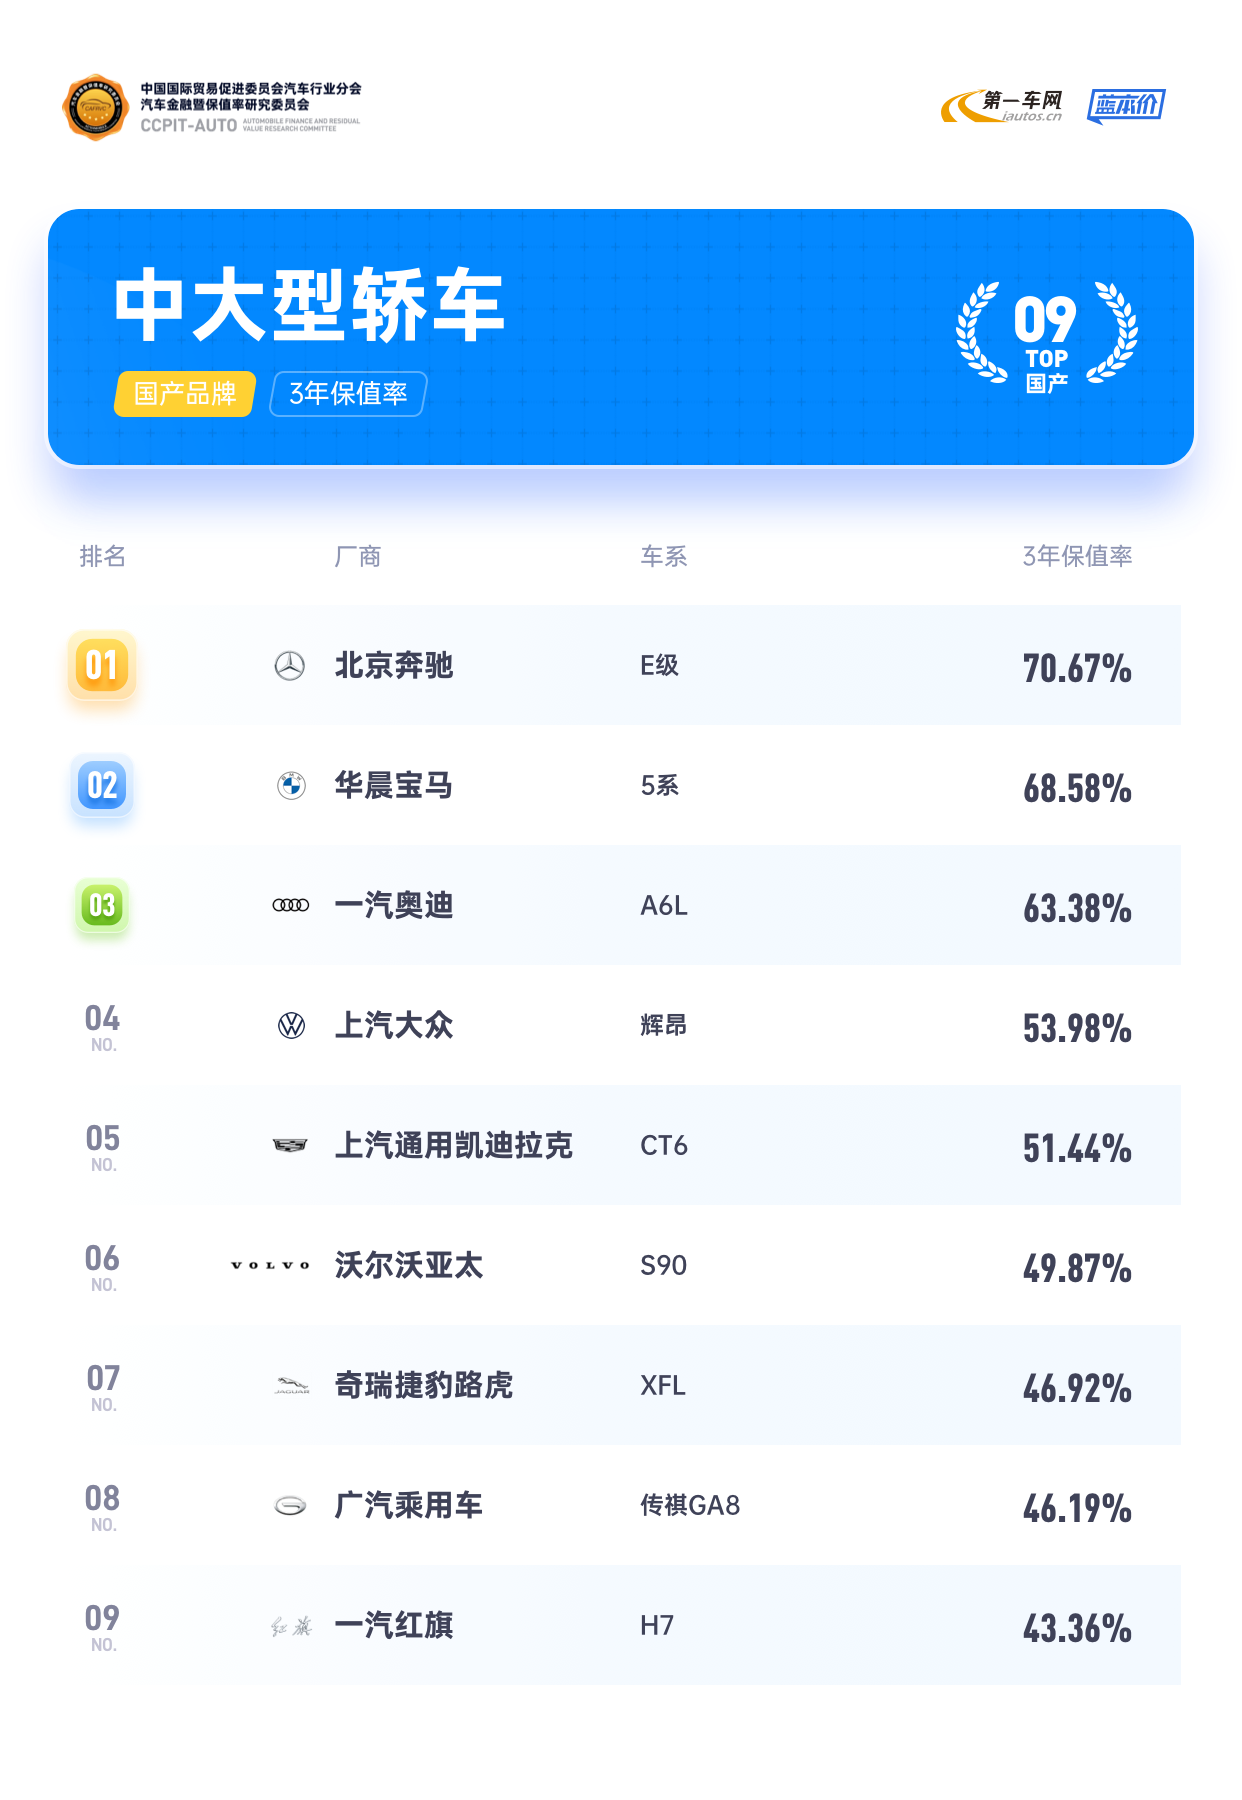Click the Jaguar logo beside 奇瑞捷豹路虎
Screen dimensions: 1242x1800
pyautogui.click(x=292, y=1386)
